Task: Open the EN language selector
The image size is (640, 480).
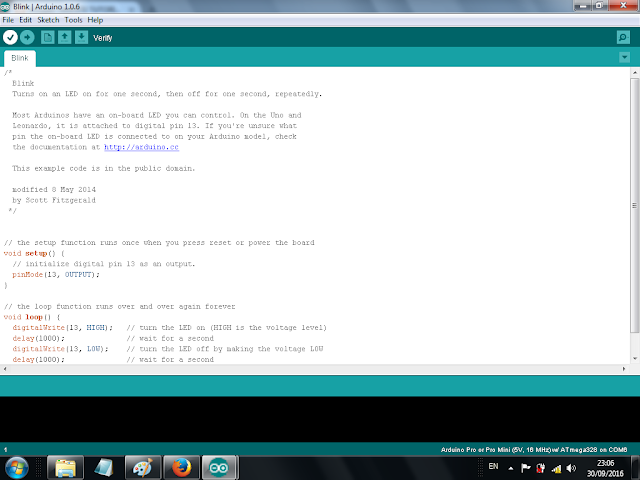Action: click(492, 467)
